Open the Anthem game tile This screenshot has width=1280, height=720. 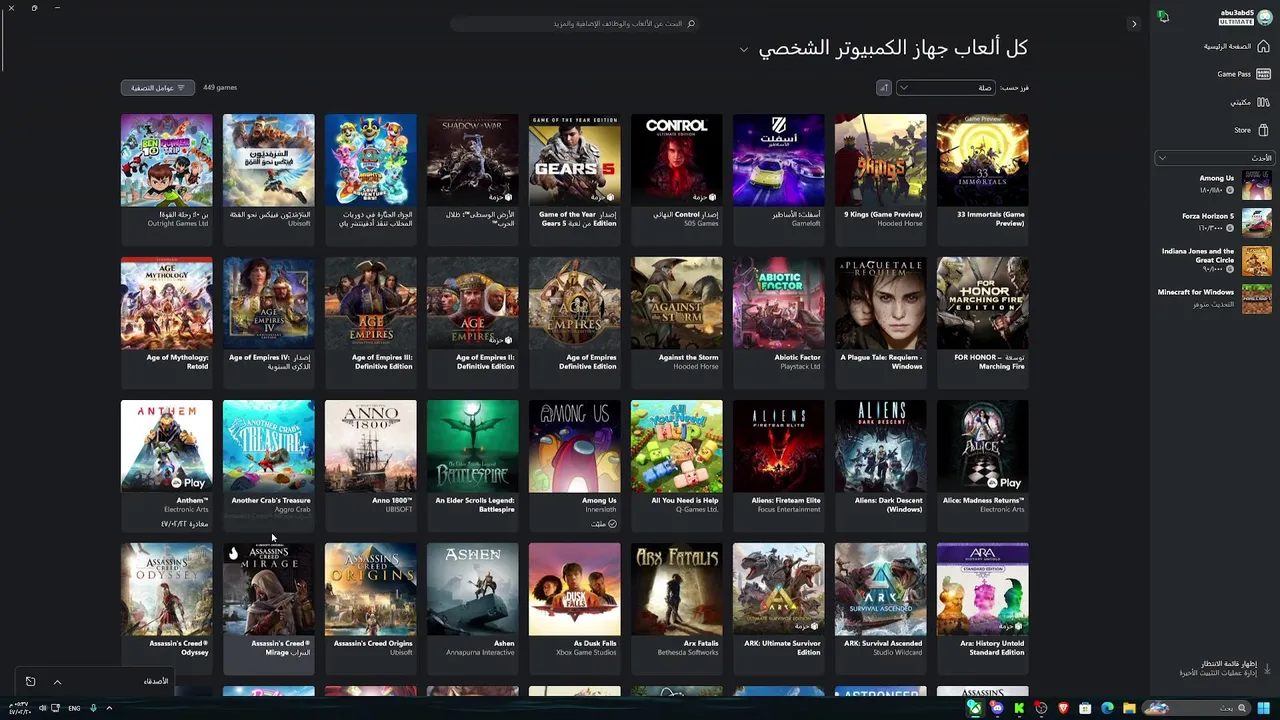pyautogui.click(x=166, y=464)
